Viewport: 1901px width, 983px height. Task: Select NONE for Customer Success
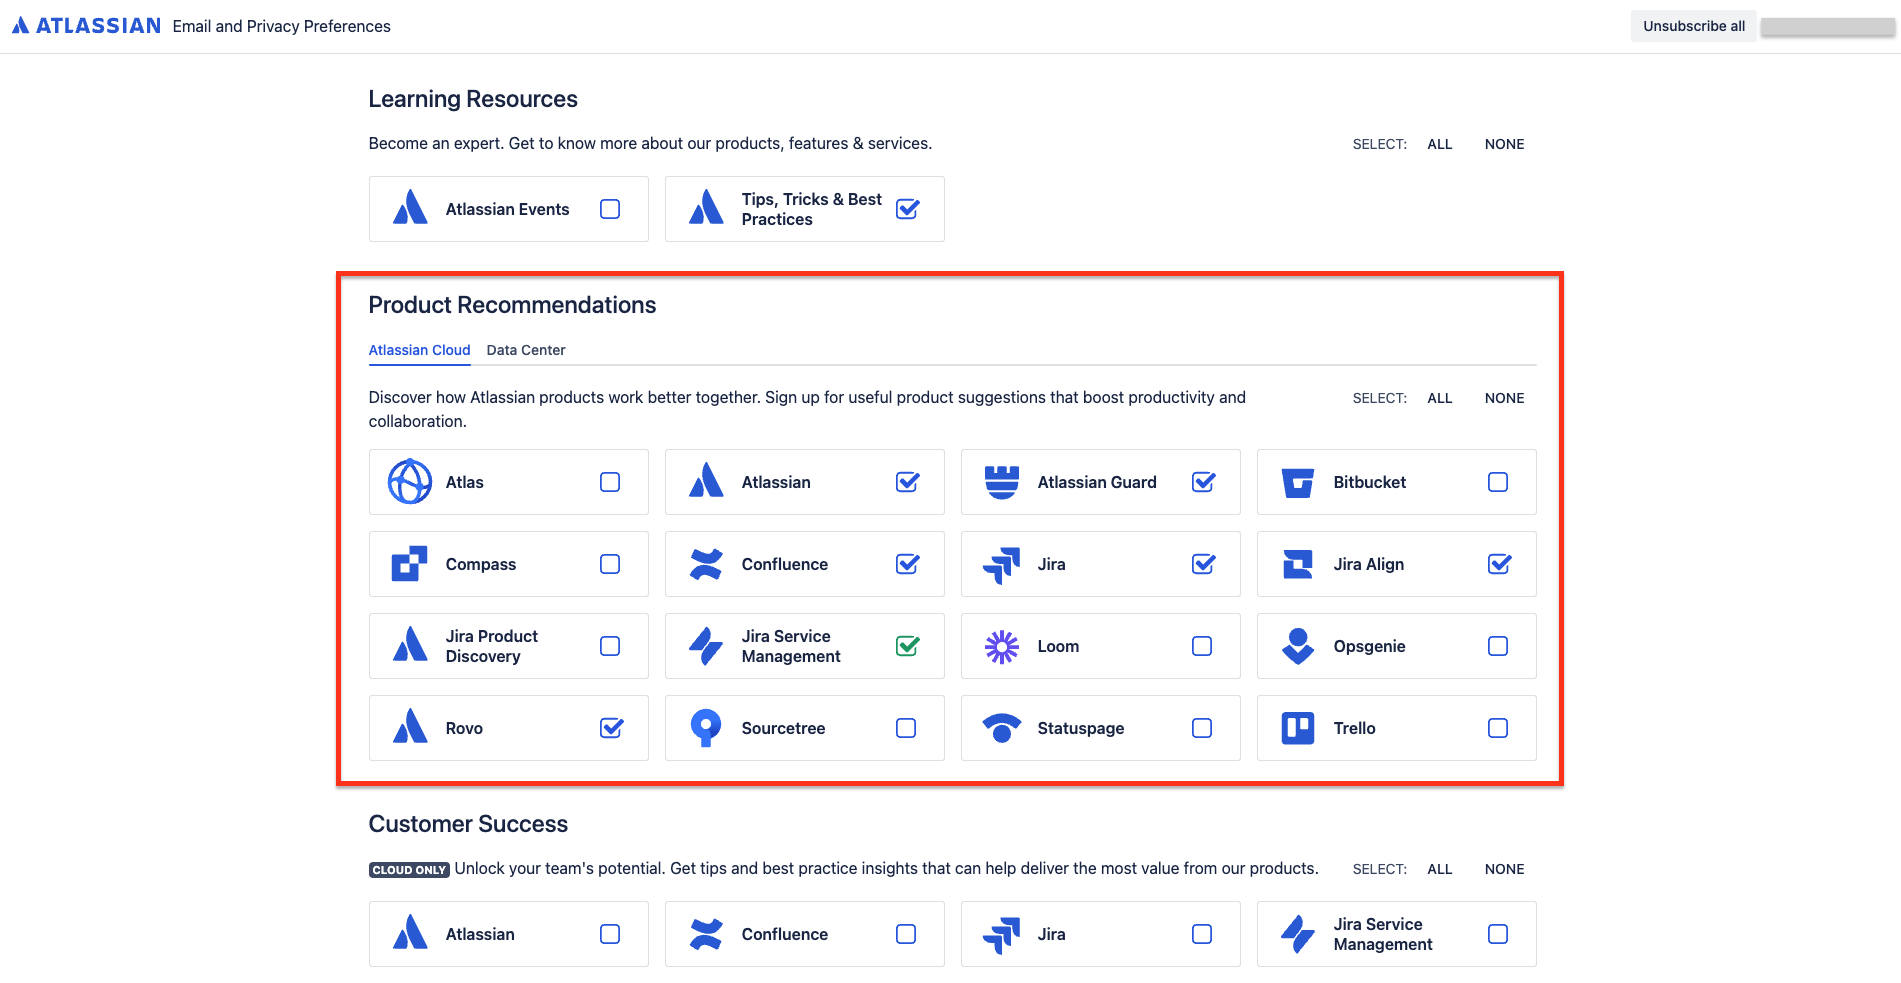click(1504, 869)
